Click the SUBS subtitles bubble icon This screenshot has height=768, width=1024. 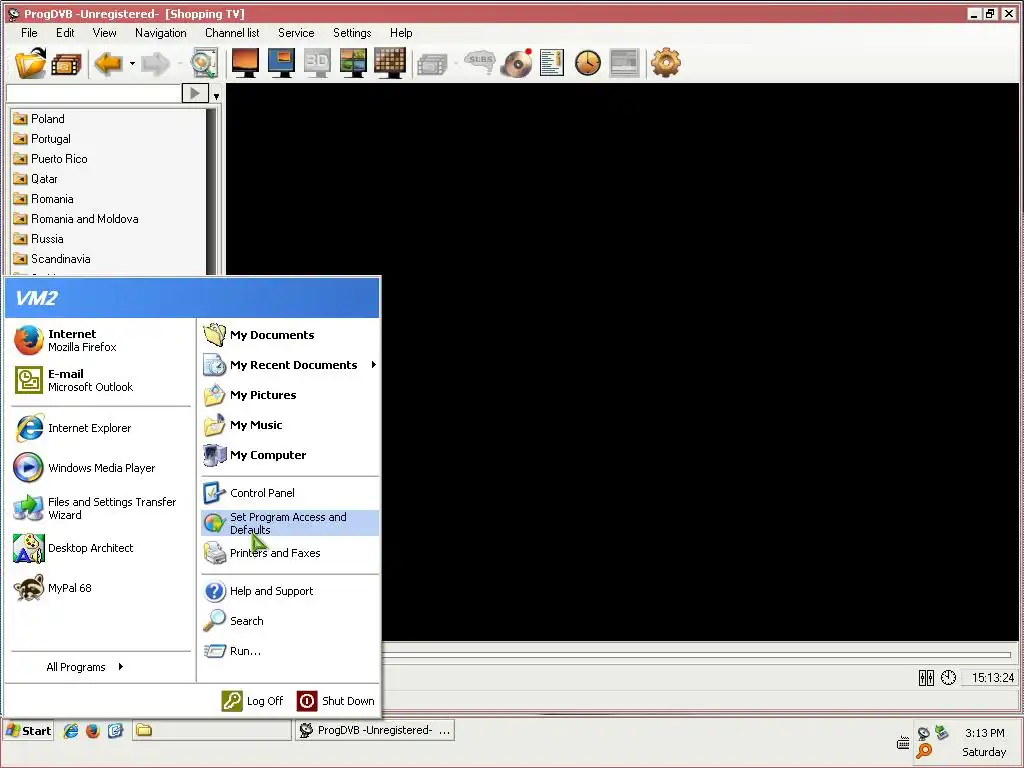coord(480,63)
